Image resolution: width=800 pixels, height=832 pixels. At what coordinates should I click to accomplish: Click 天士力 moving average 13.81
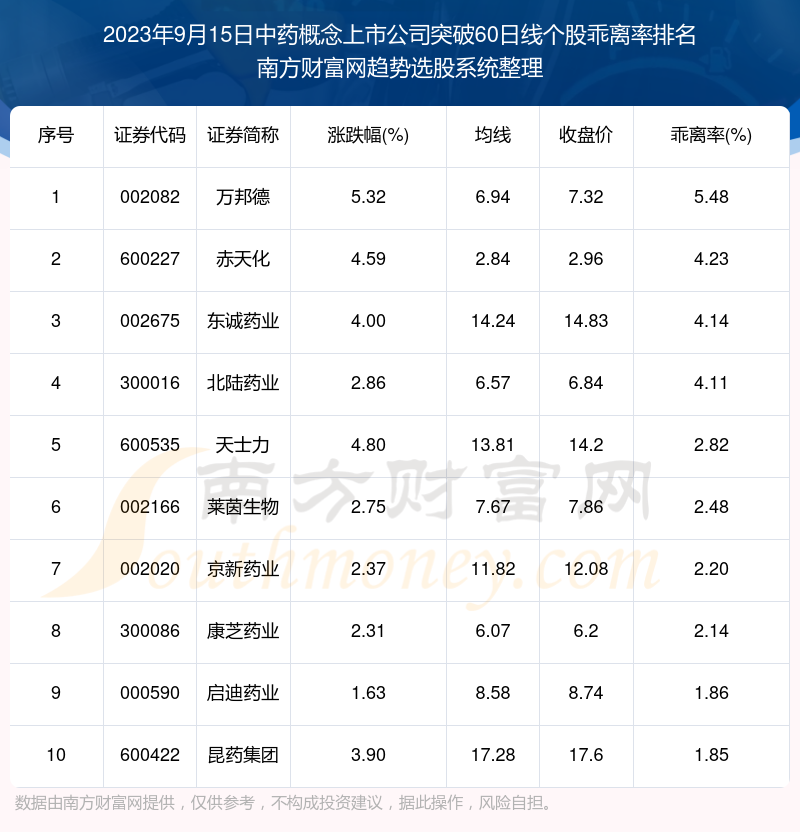[493, 445]
